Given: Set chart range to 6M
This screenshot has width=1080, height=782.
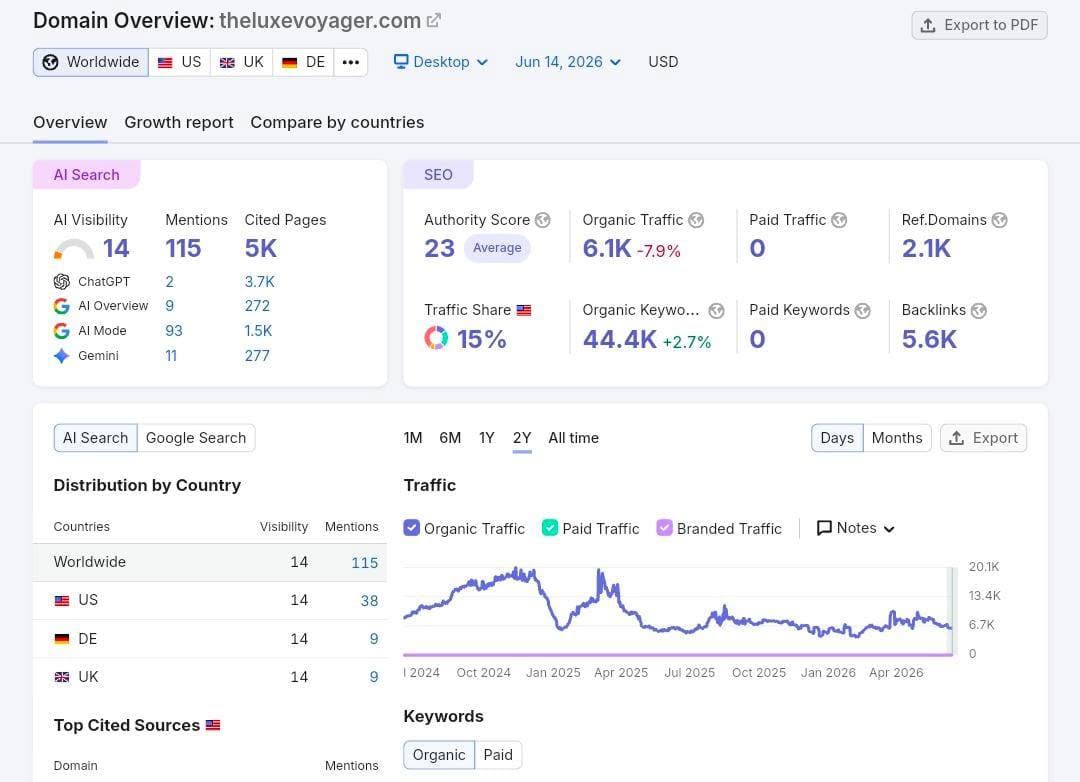Looking at the screenshot, I should (x=450, y=438).
